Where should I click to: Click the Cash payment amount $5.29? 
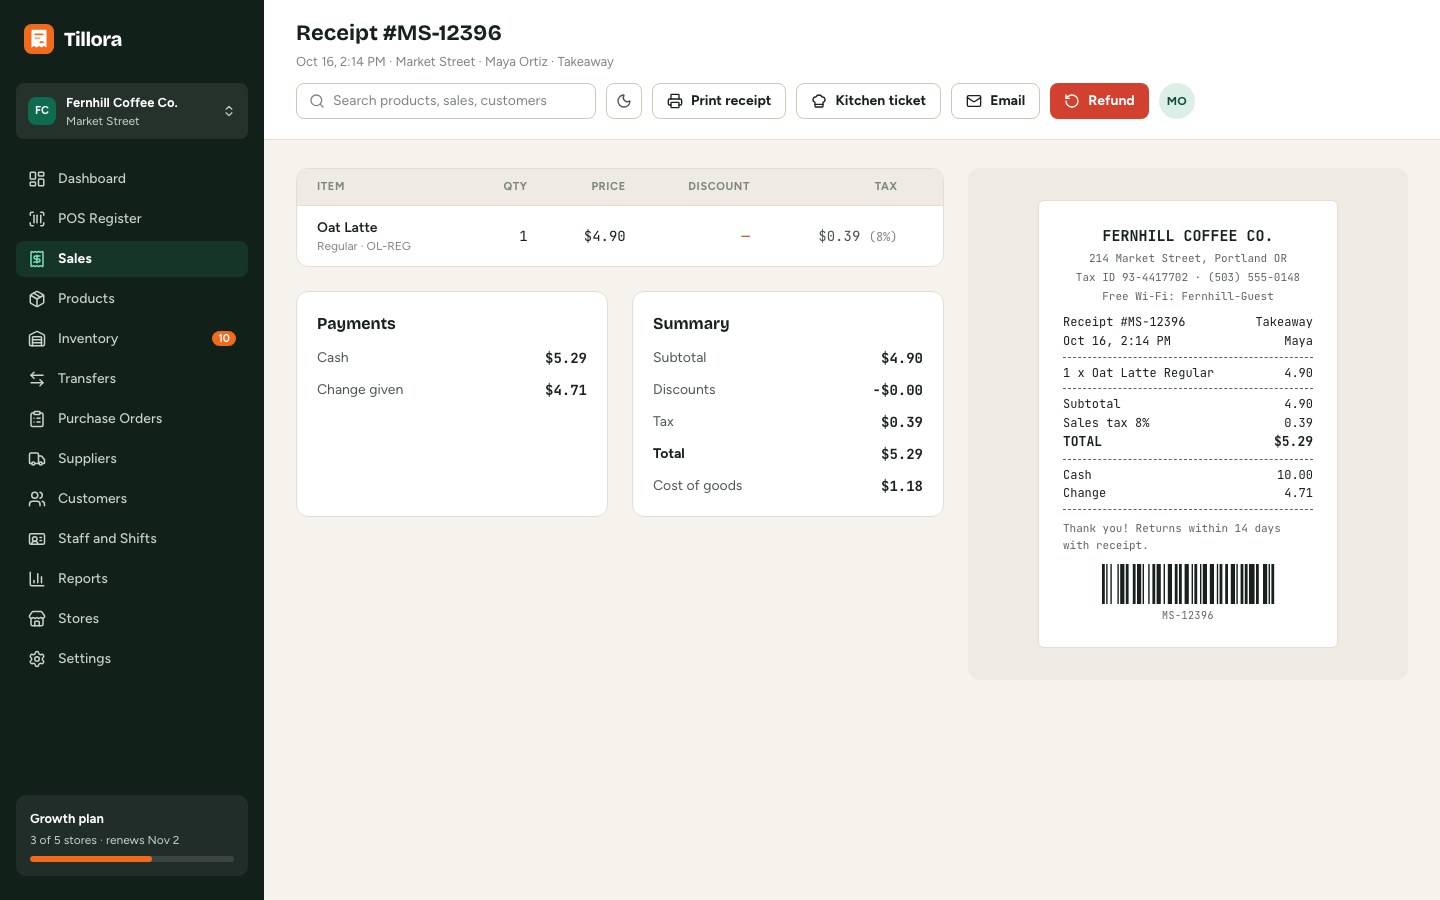pos(565,358)
